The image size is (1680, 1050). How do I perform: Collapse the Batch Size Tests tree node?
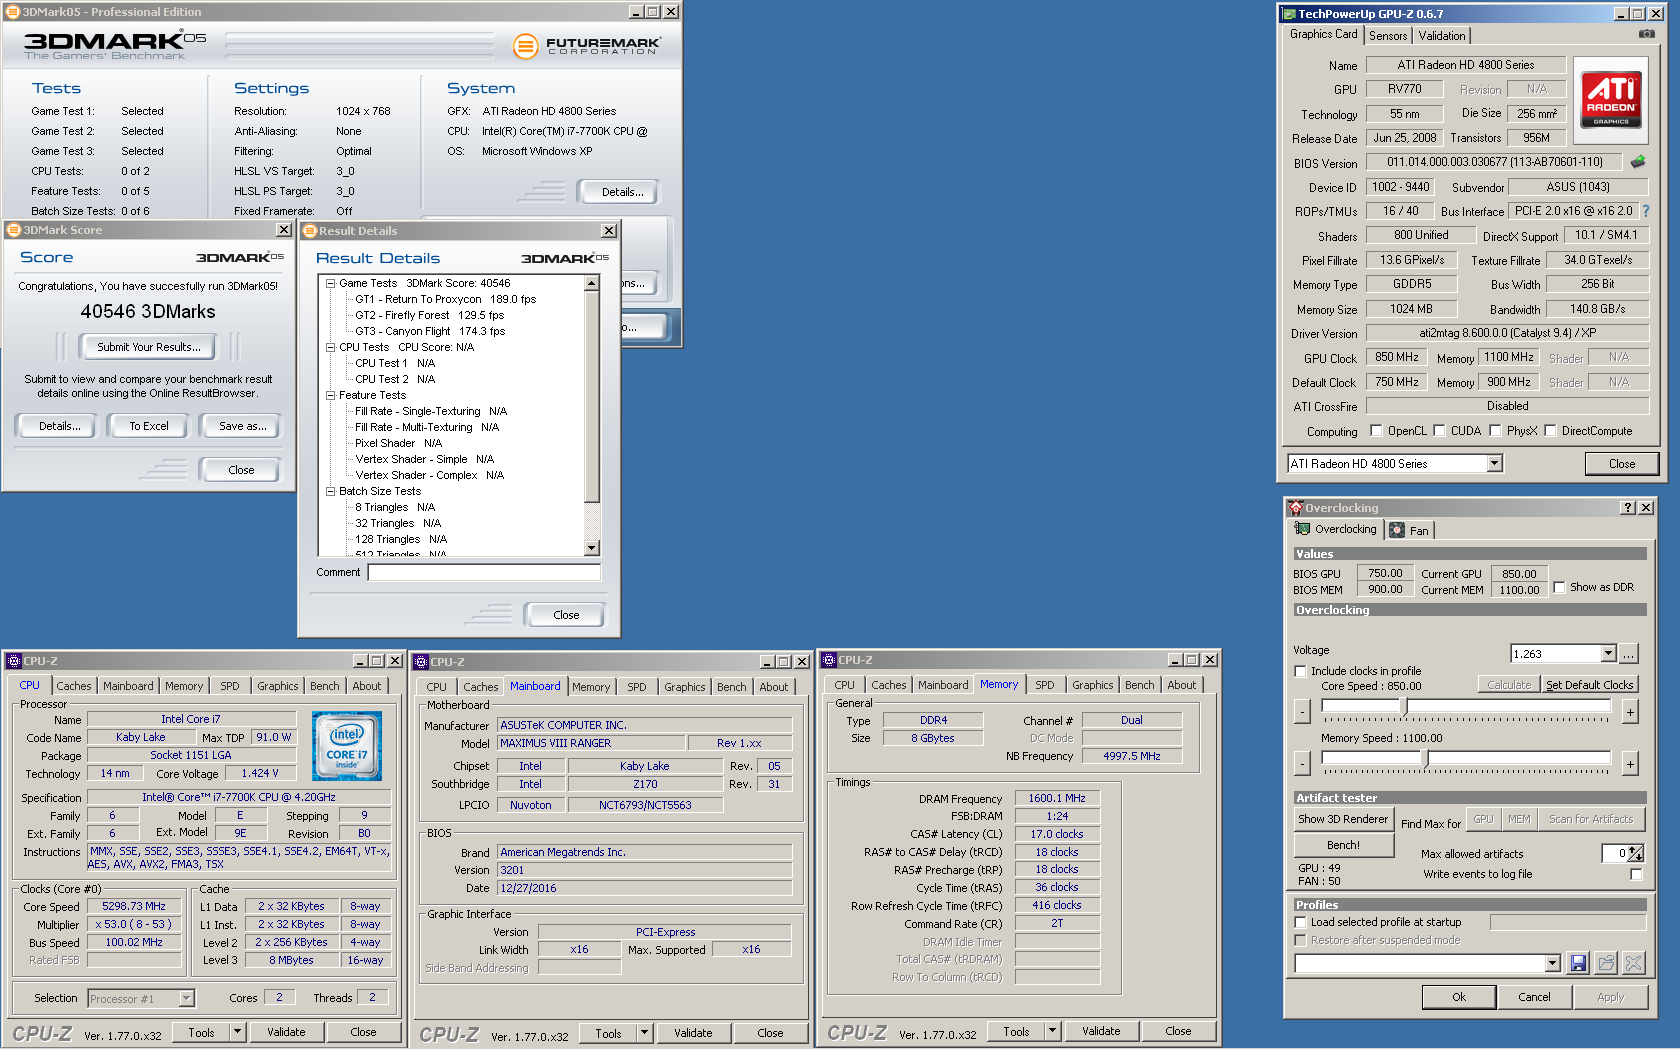[330, 491]
